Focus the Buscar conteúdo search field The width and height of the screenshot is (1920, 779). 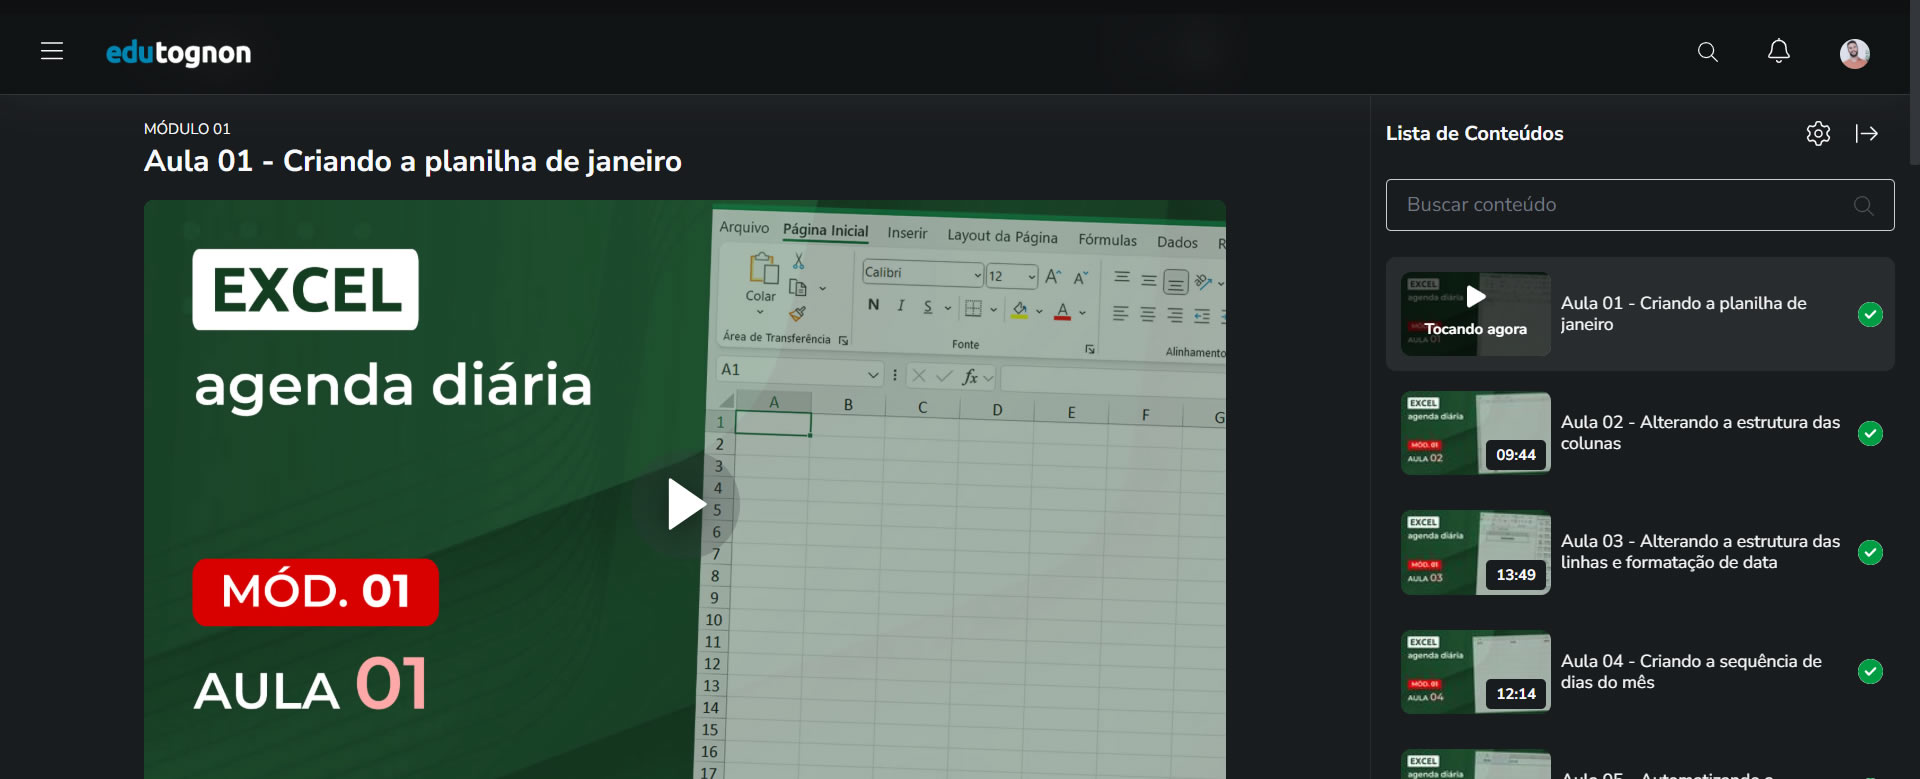click(x=1640, y=205)
